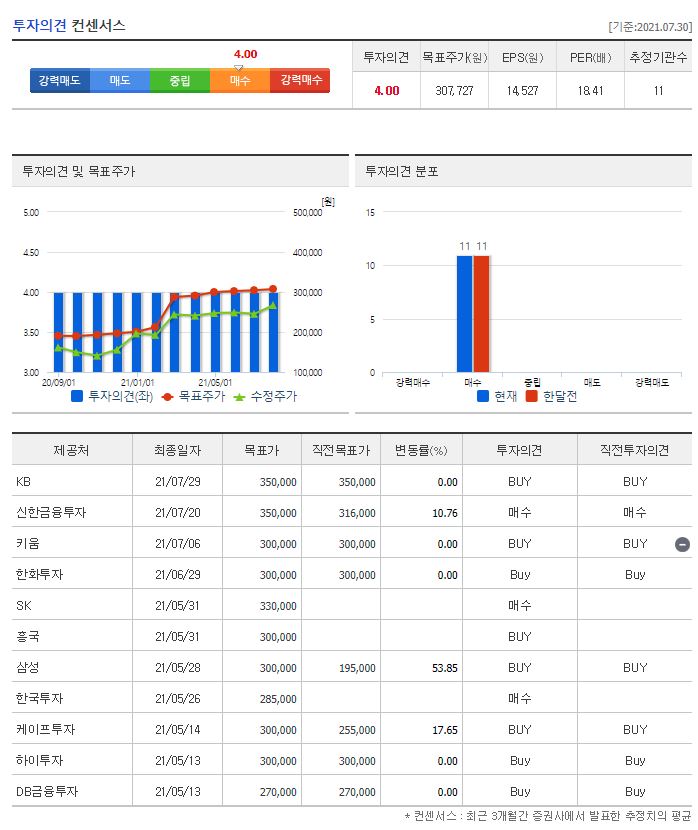Click the red 강력매수 rating segment
Viewport: 698px width, 830px height.
coord(300,80)
